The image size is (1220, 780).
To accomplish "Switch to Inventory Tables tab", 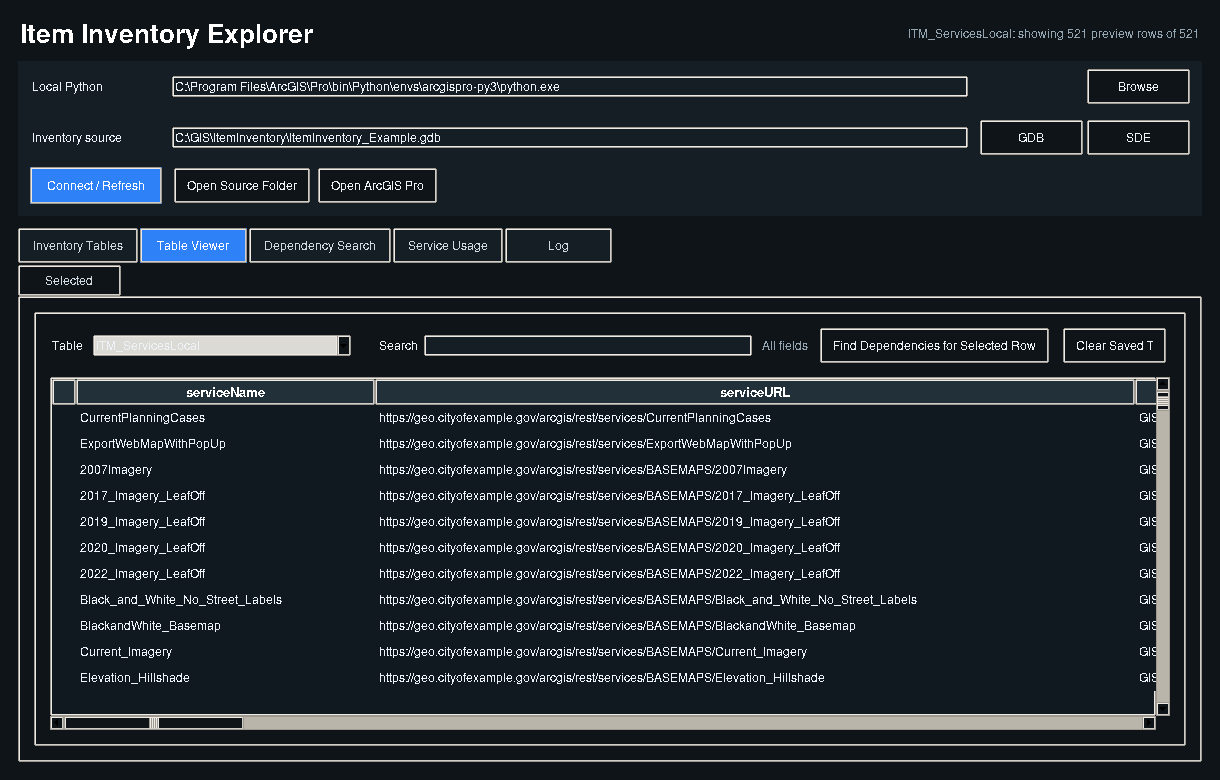I will [78, 246].
